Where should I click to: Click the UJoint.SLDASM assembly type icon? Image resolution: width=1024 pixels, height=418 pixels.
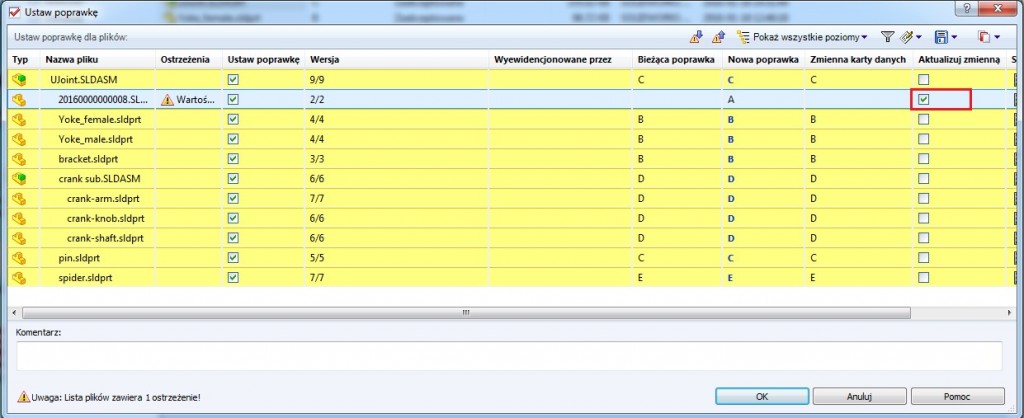point(18,79)
